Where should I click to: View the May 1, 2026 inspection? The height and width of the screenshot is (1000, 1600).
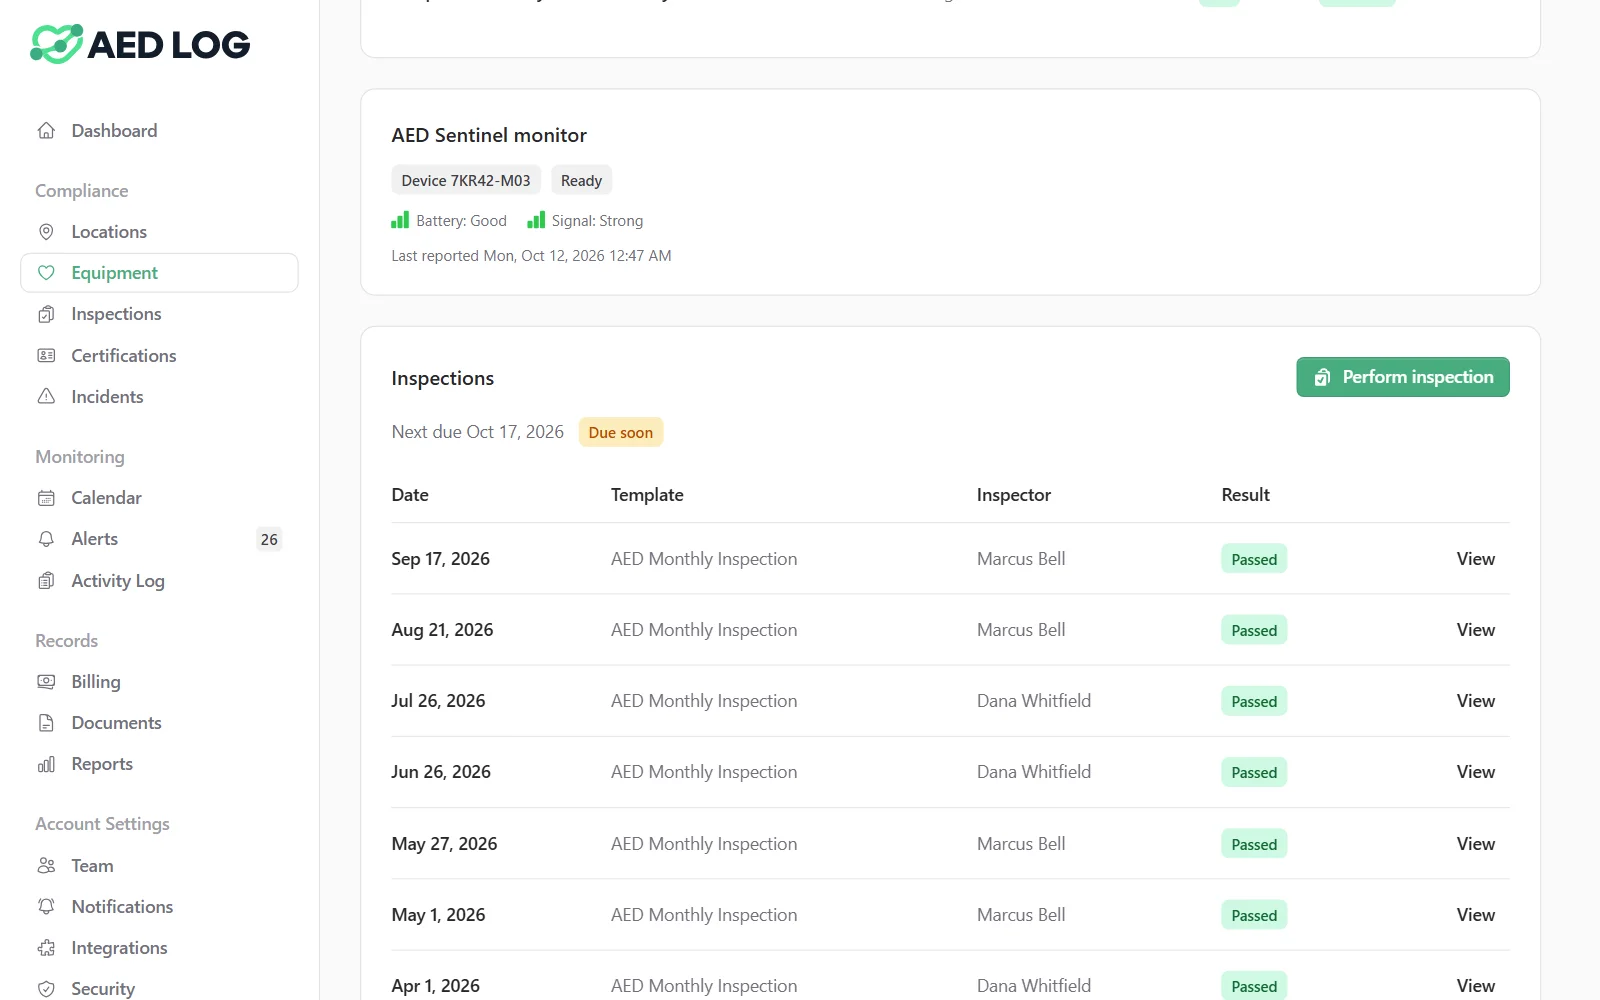[x=1475, y=915]
